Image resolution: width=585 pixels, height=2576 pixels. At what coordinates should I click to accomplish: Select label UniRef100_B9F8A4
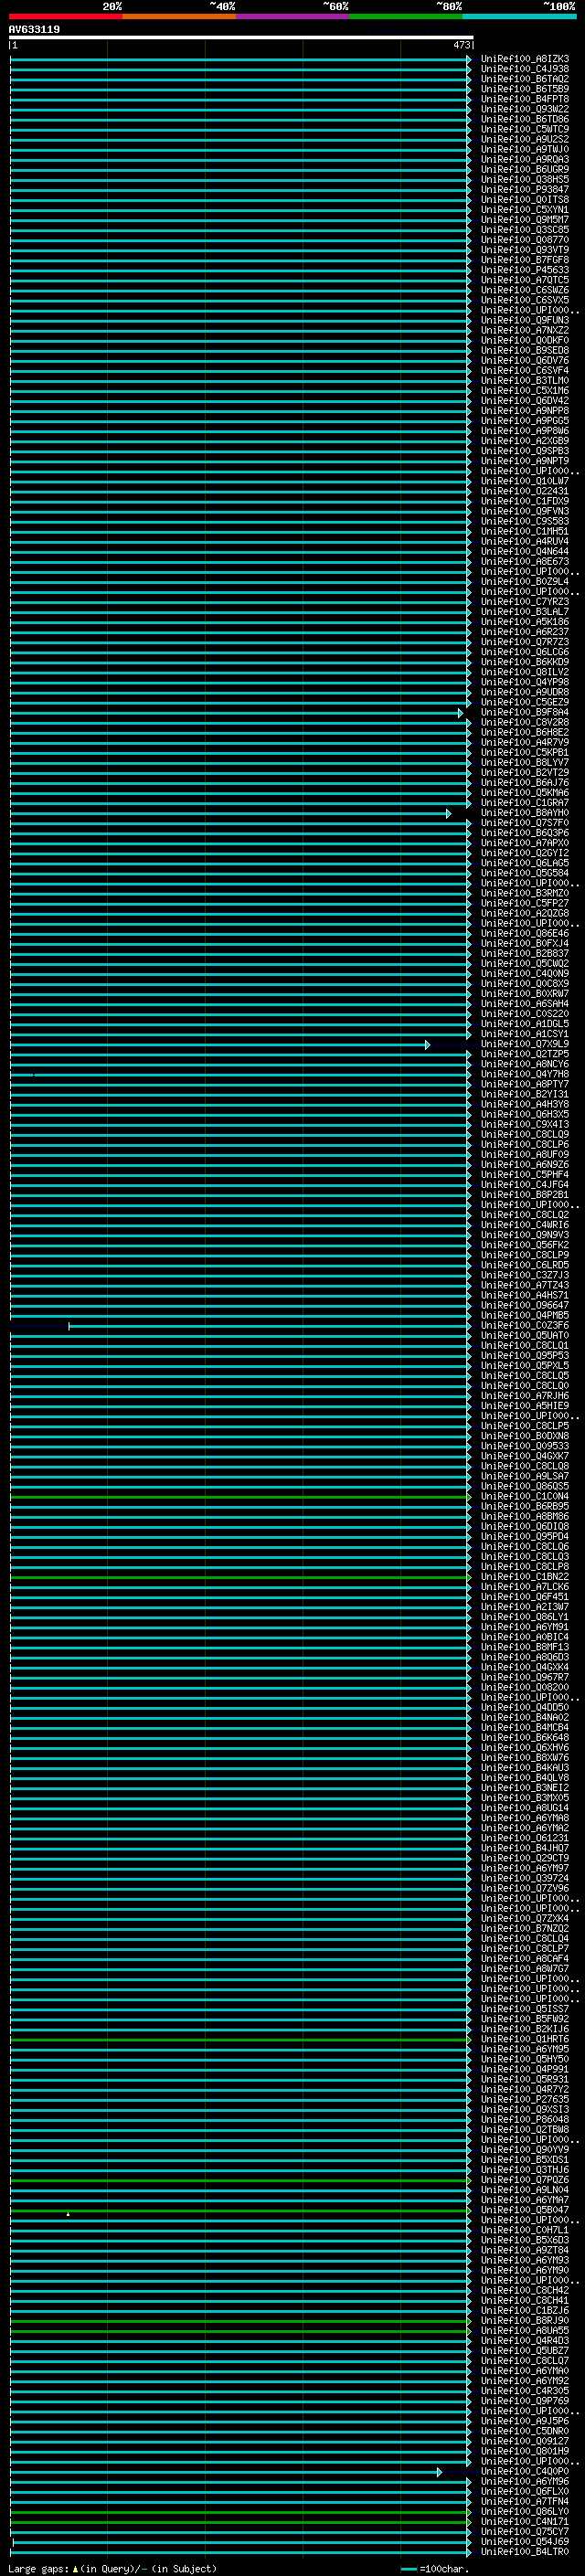pyautogui.click(x=524, y=712)
